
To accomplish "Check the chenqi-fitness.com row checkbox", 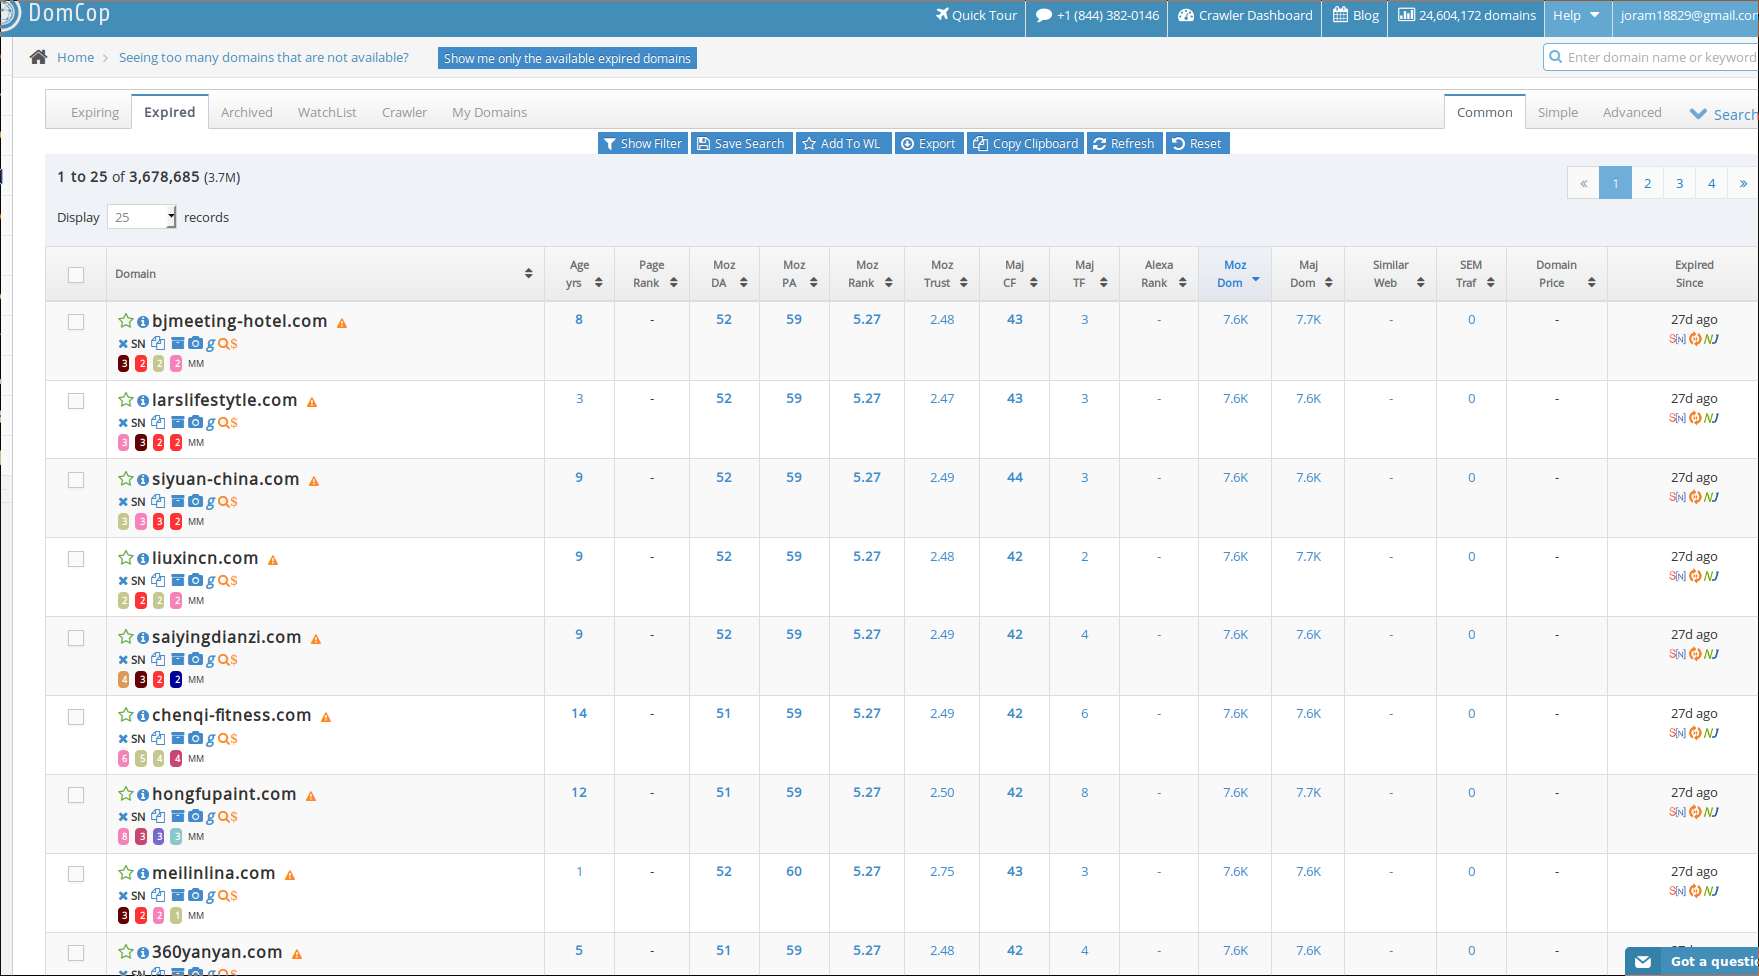I will point(76,717).
